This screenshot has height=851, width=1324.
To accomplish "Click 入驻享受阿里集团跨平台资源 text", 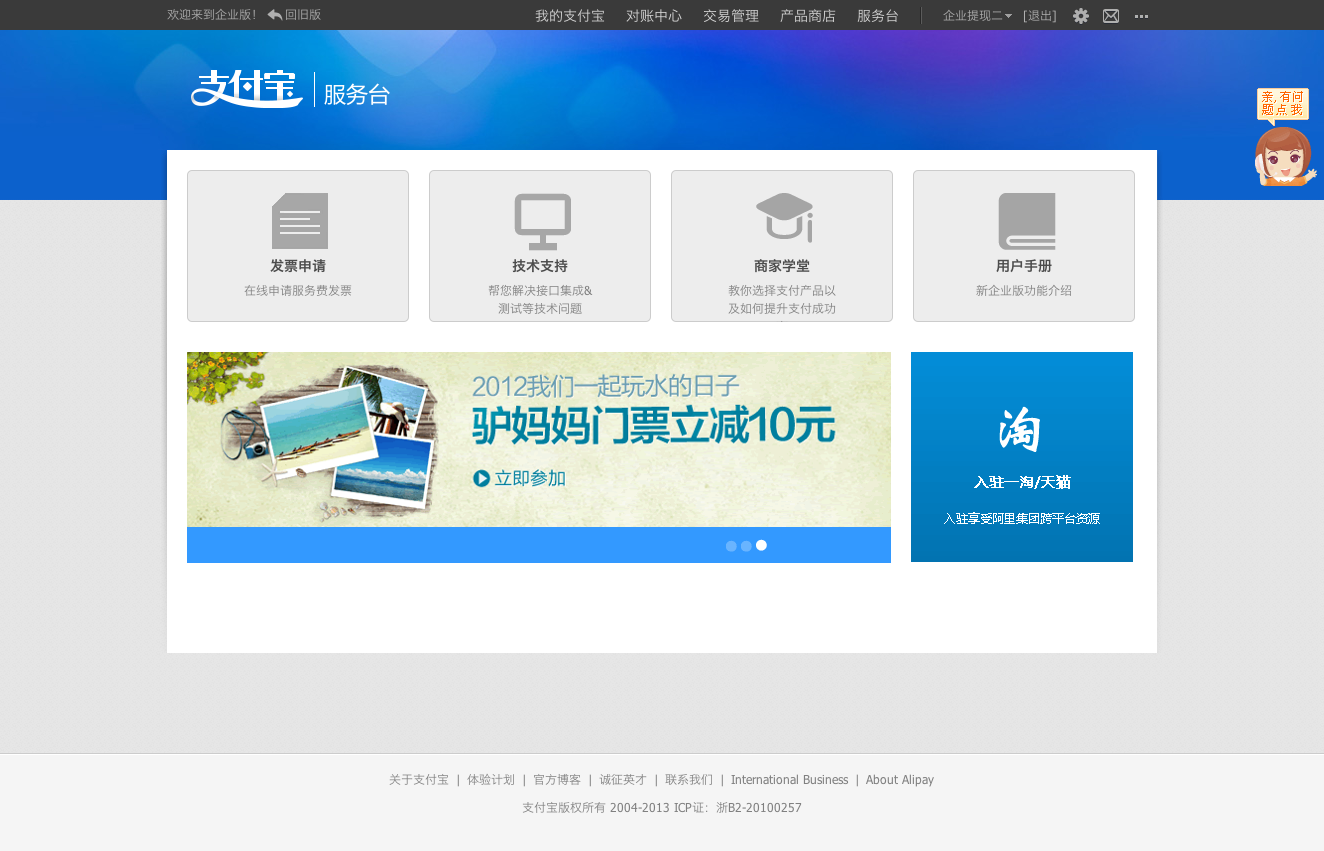I will 1022,519.
